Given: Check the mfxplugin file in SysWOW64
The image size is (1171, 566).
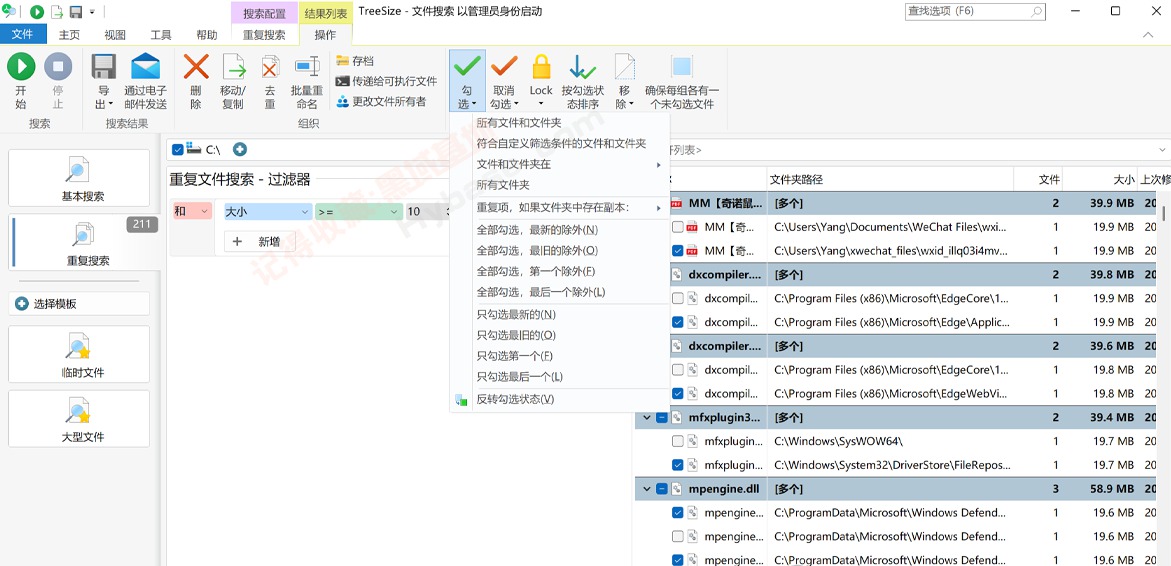Looking at the screenshot, I should click(x=677, y=441).
